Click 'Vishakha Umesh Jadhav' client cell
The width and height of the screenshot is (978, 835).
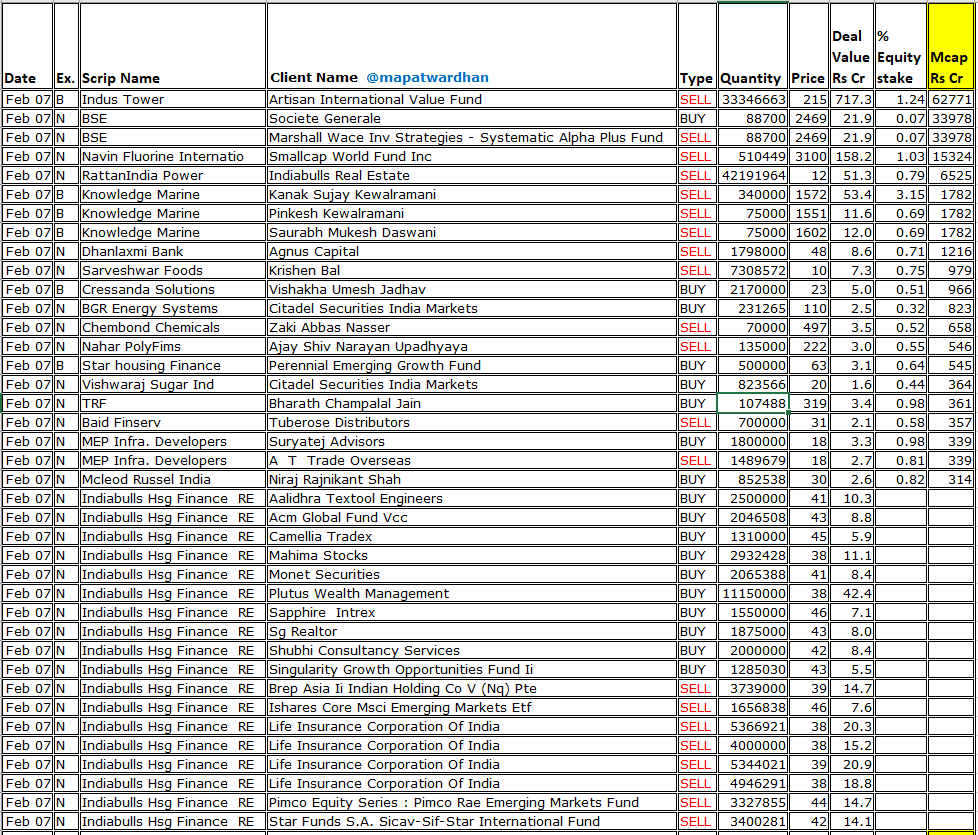point(472,289)
